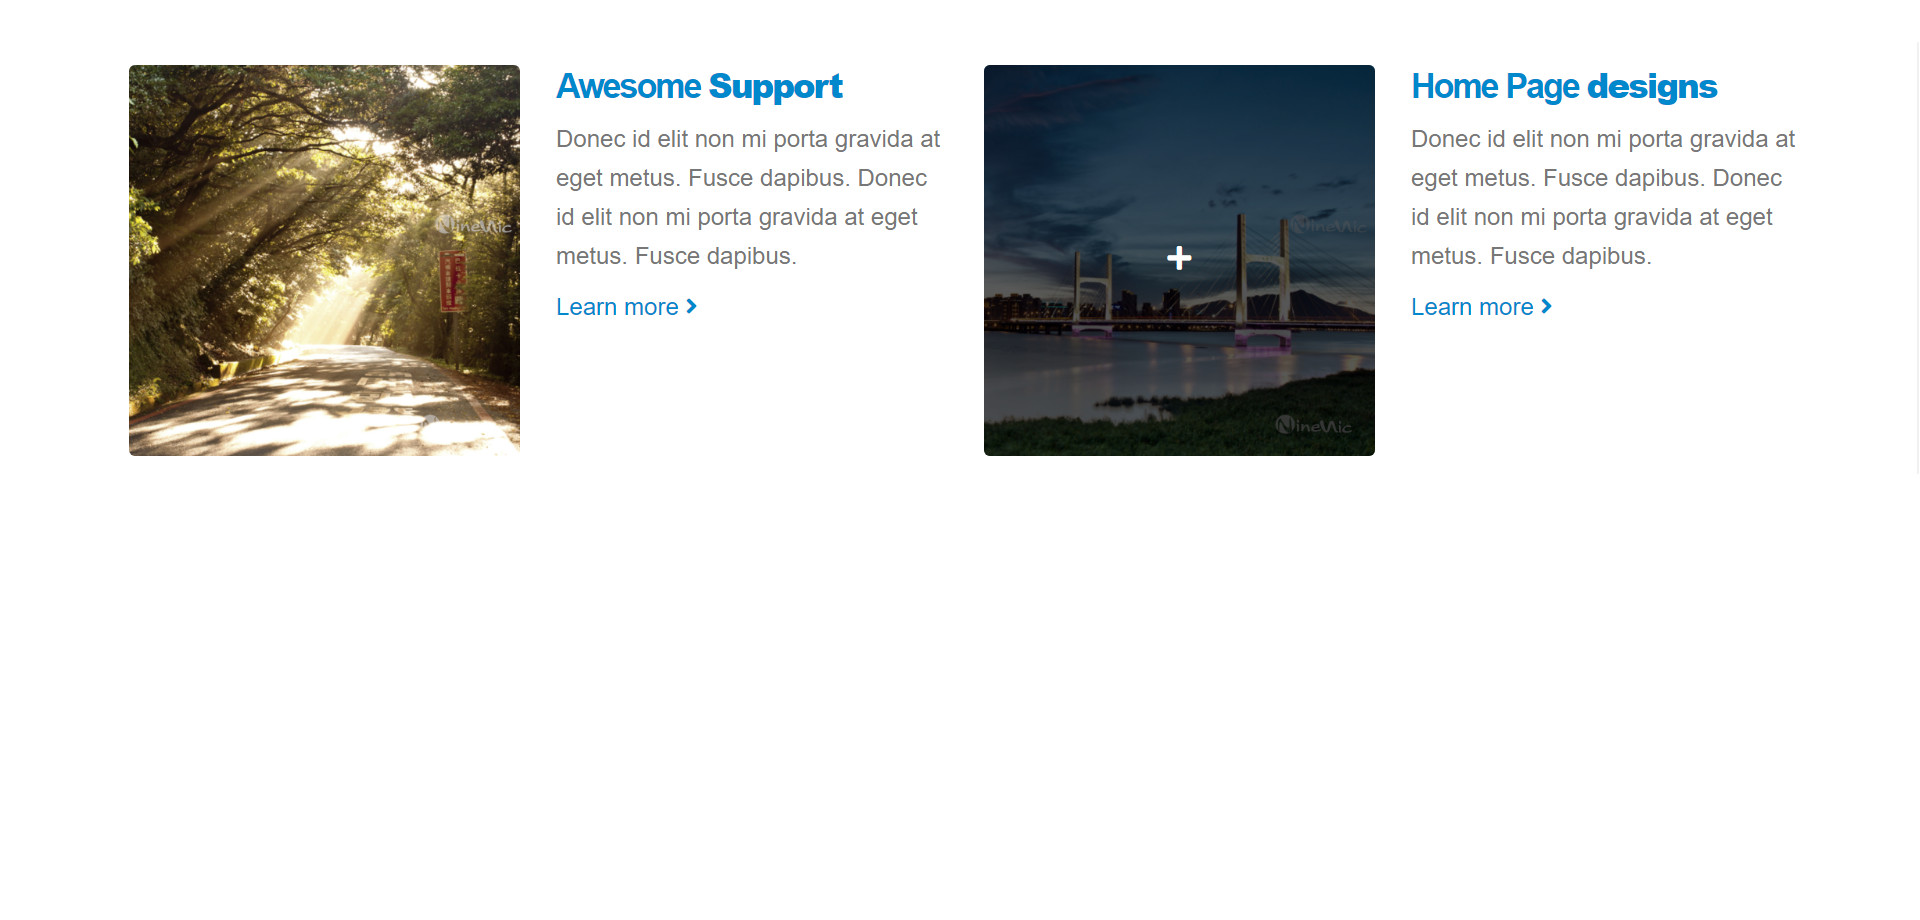Screen dimensions: 1920x920
Task: Click the chevron after Awesome Support's Learn more
Action: click(x=691, y=307)
